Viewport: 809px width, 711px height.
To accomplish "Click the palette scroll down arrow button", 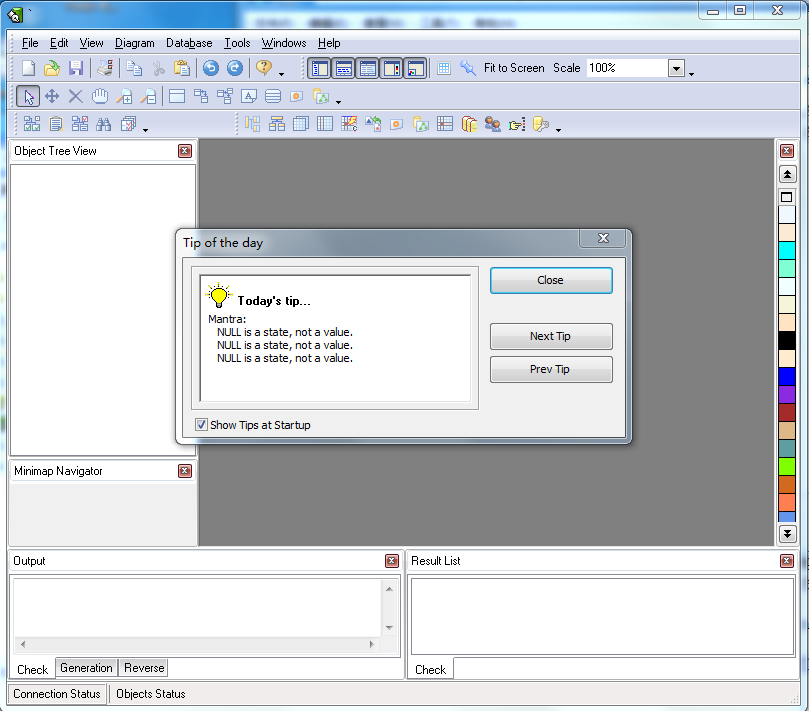I will tap(787, 534).
